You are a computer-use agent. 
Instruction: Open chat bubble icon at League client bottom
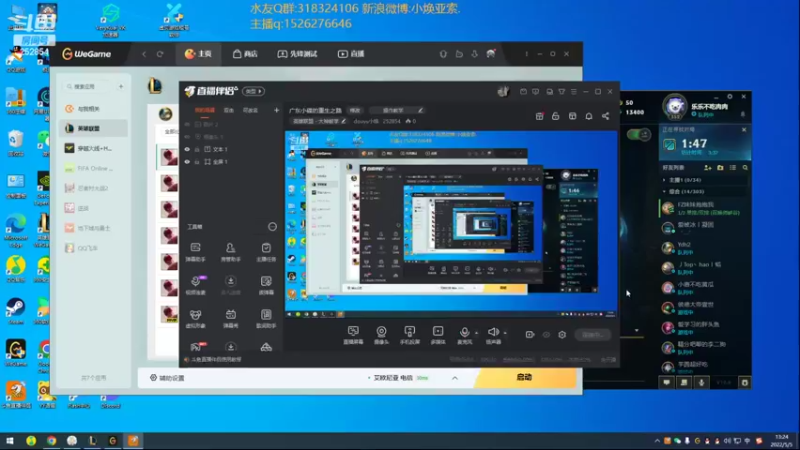(x=667, y=382)
